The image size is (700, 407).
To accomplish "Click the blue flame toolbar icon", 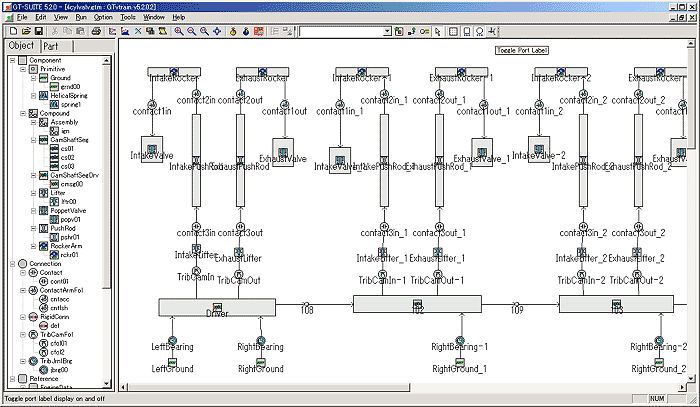I will coord(246,31).
